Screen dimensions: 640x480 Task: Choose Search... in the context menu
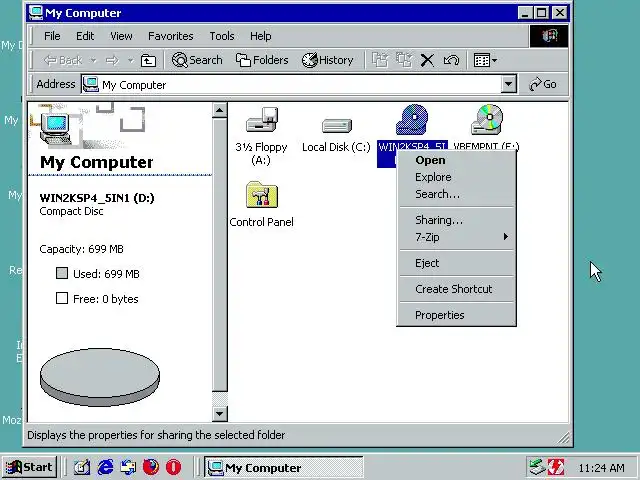pyautogui.click(x=456, y=194)
